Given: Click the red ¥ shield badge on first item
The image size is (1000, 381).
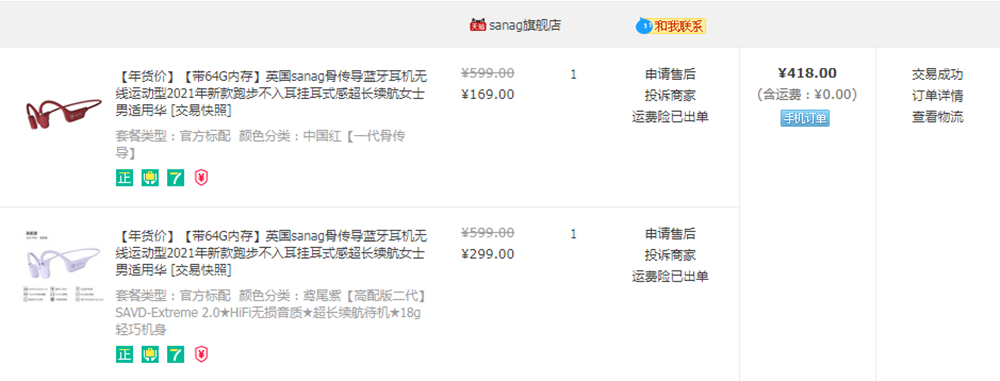Looking at the screenshot, I should [202, 178].
